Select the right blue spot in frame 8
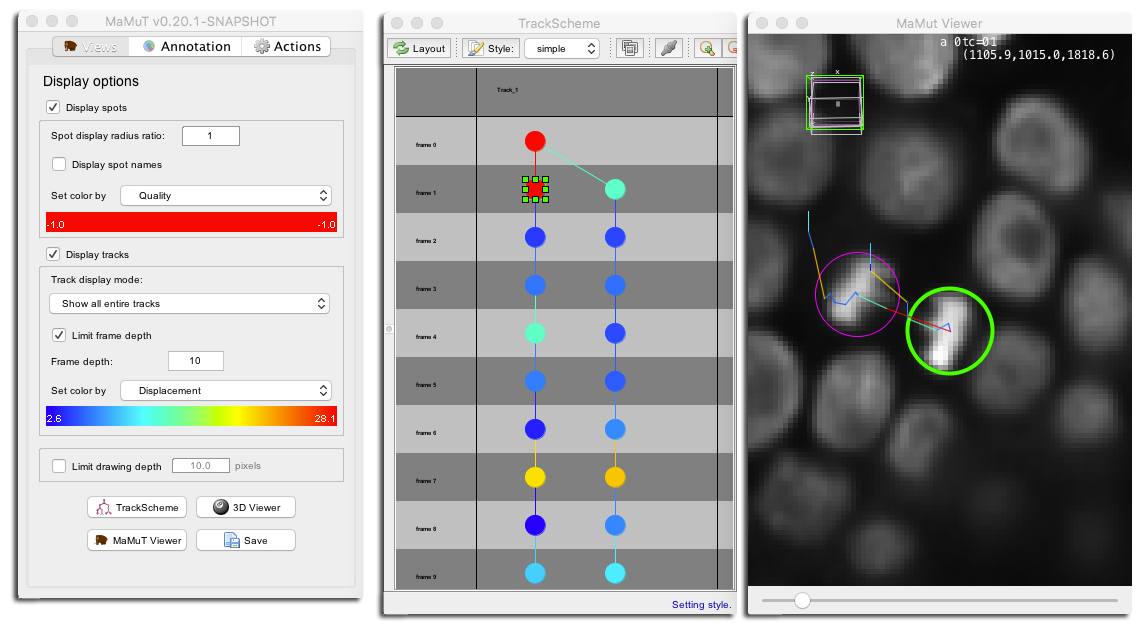 [x=615, y=525]
